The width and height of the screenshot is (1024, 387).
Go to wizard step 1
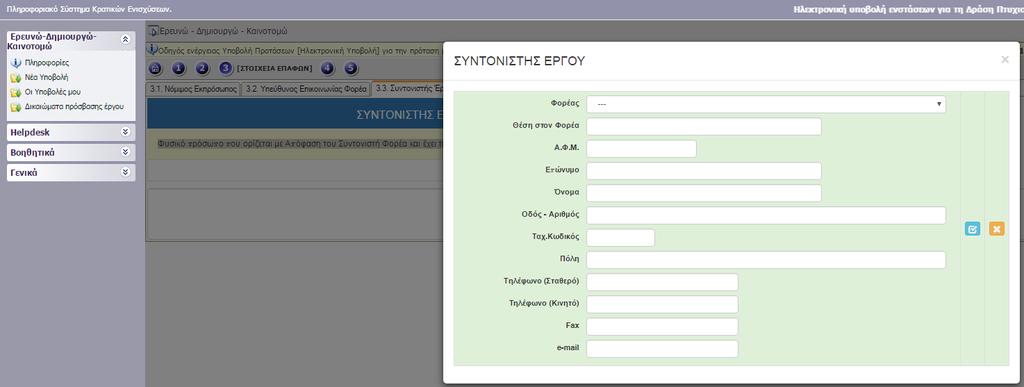pyautogui.click(x=179, y=69)
